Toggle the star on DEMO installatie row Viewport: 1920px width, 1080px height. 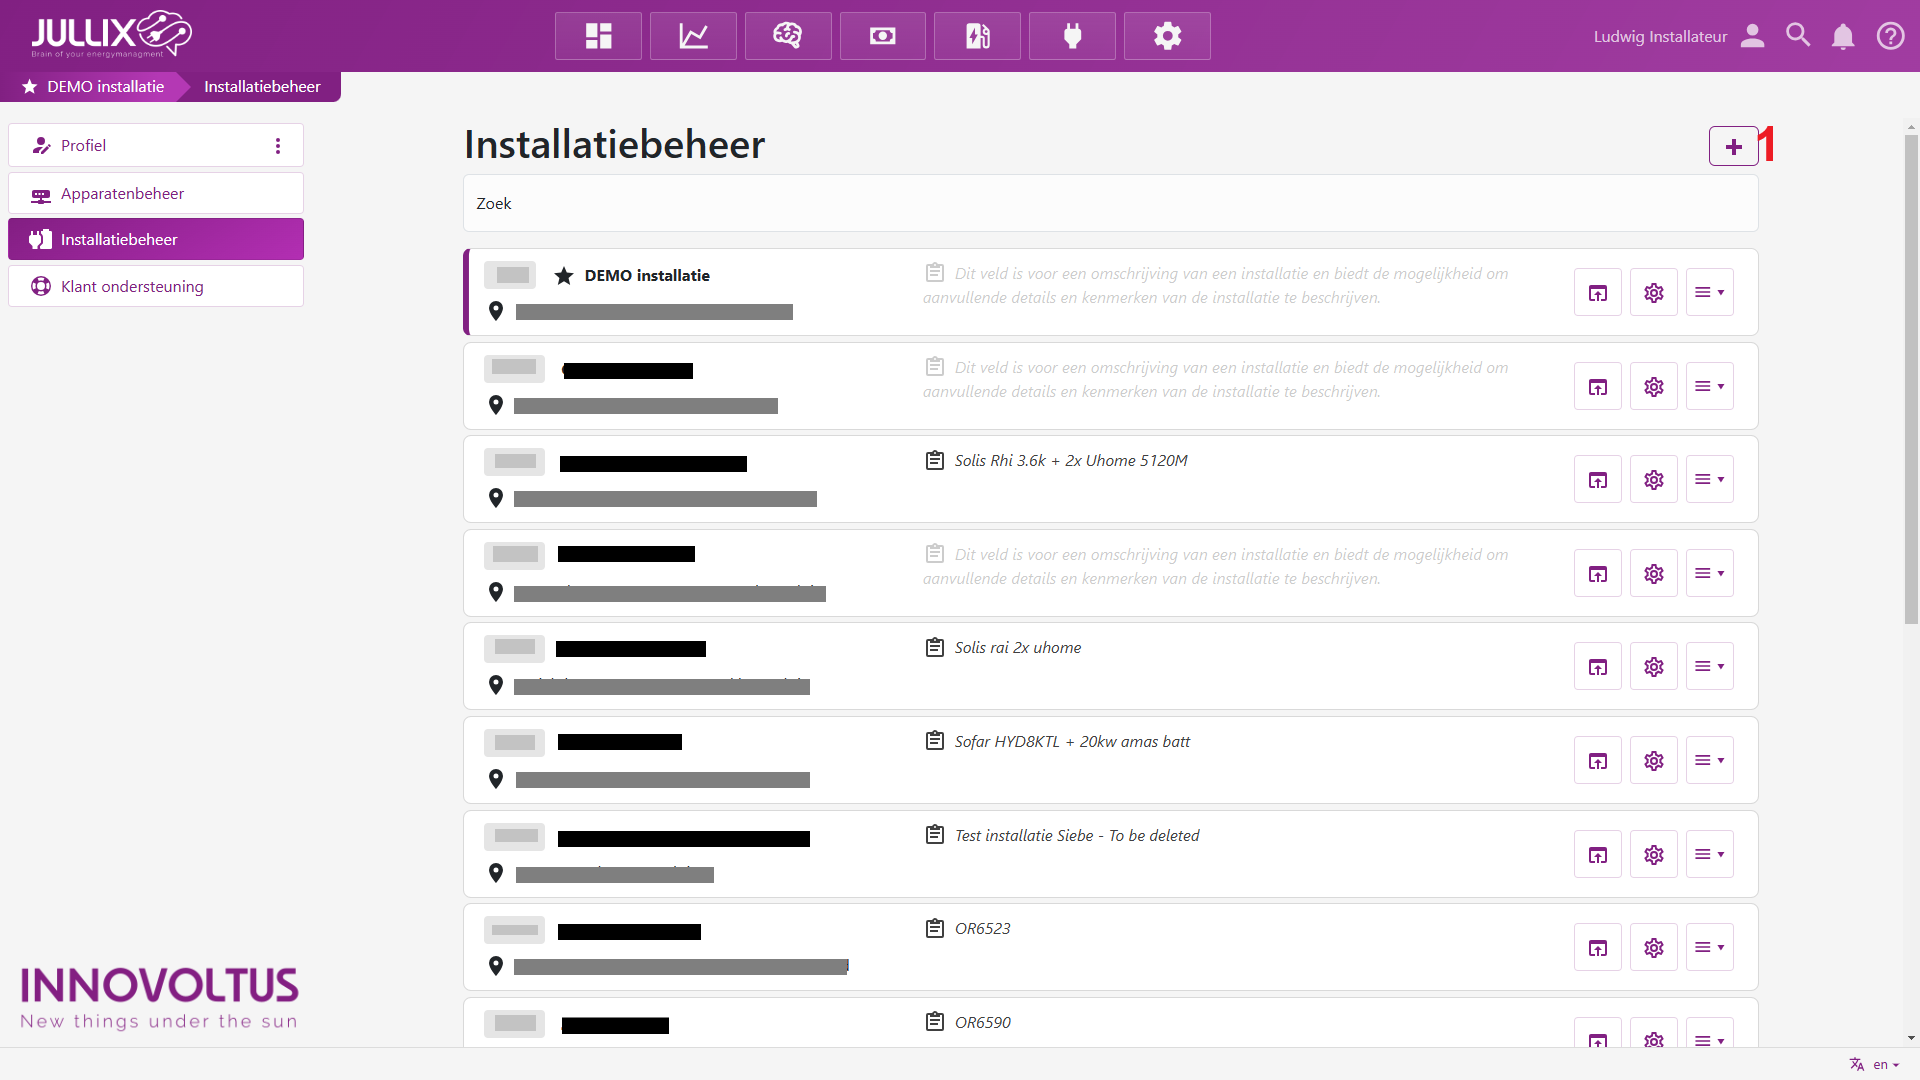(564, 276)
